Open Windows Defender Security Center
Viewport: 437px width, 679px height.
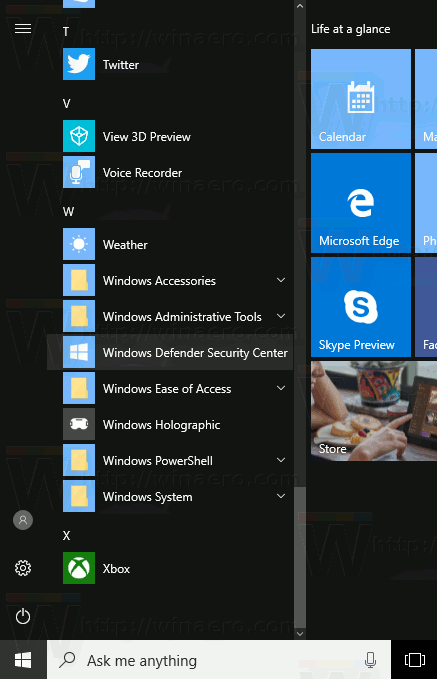(170, 352)
